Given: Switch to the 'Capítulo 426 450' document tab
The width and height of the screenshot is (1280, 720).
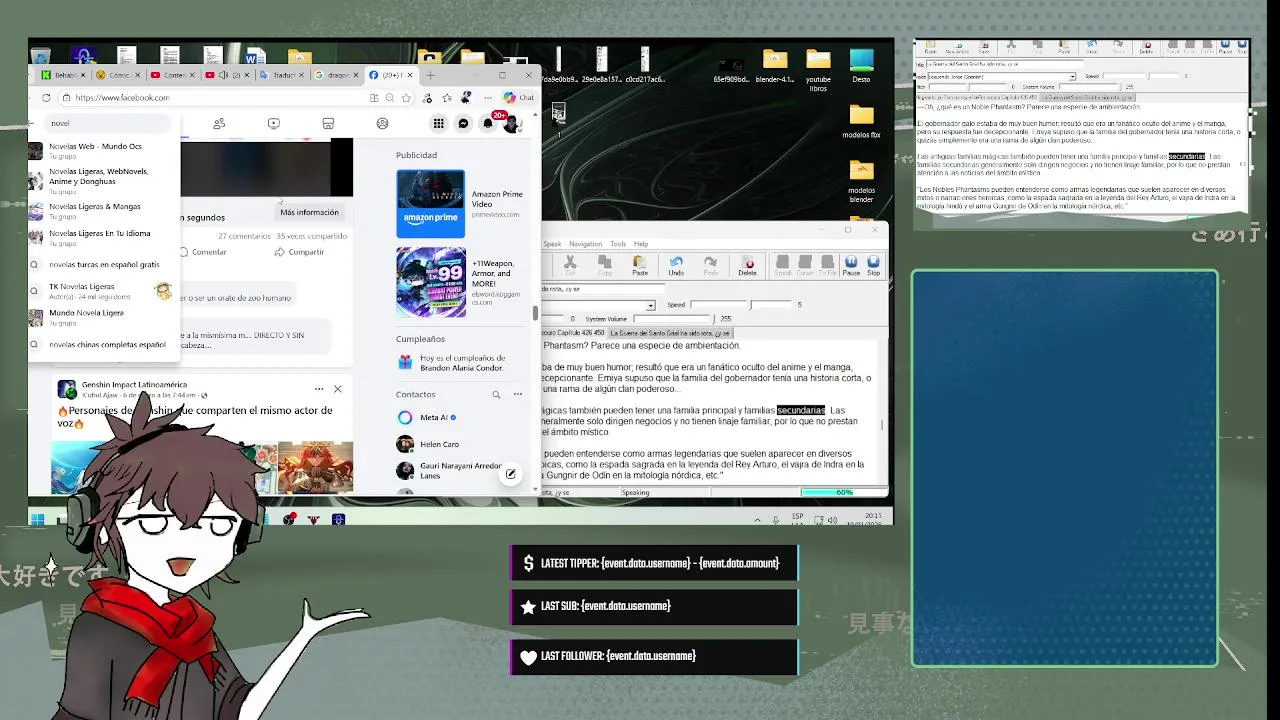Looking at the screenshot, I should [574, 332].
